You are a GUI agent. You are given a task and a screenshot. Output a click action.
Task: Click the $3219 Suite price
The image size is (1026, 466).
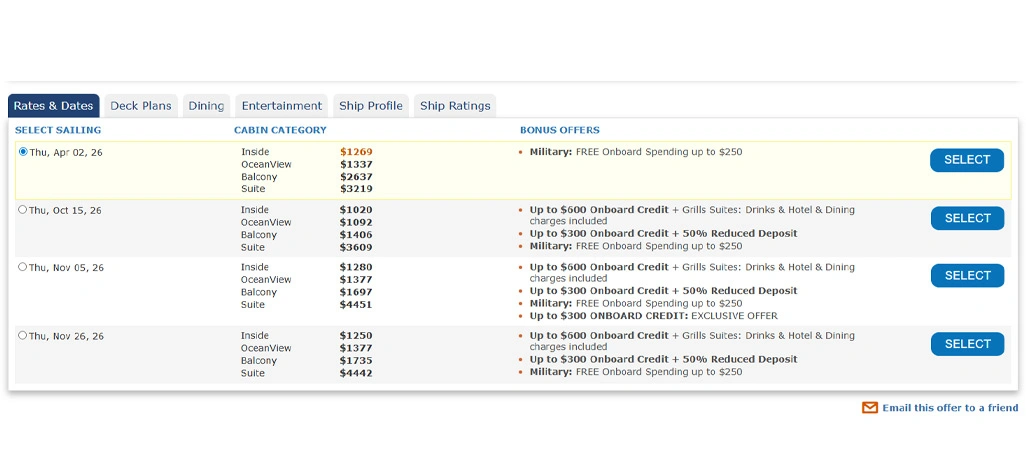pyautogui.click(x=356, y=189)
